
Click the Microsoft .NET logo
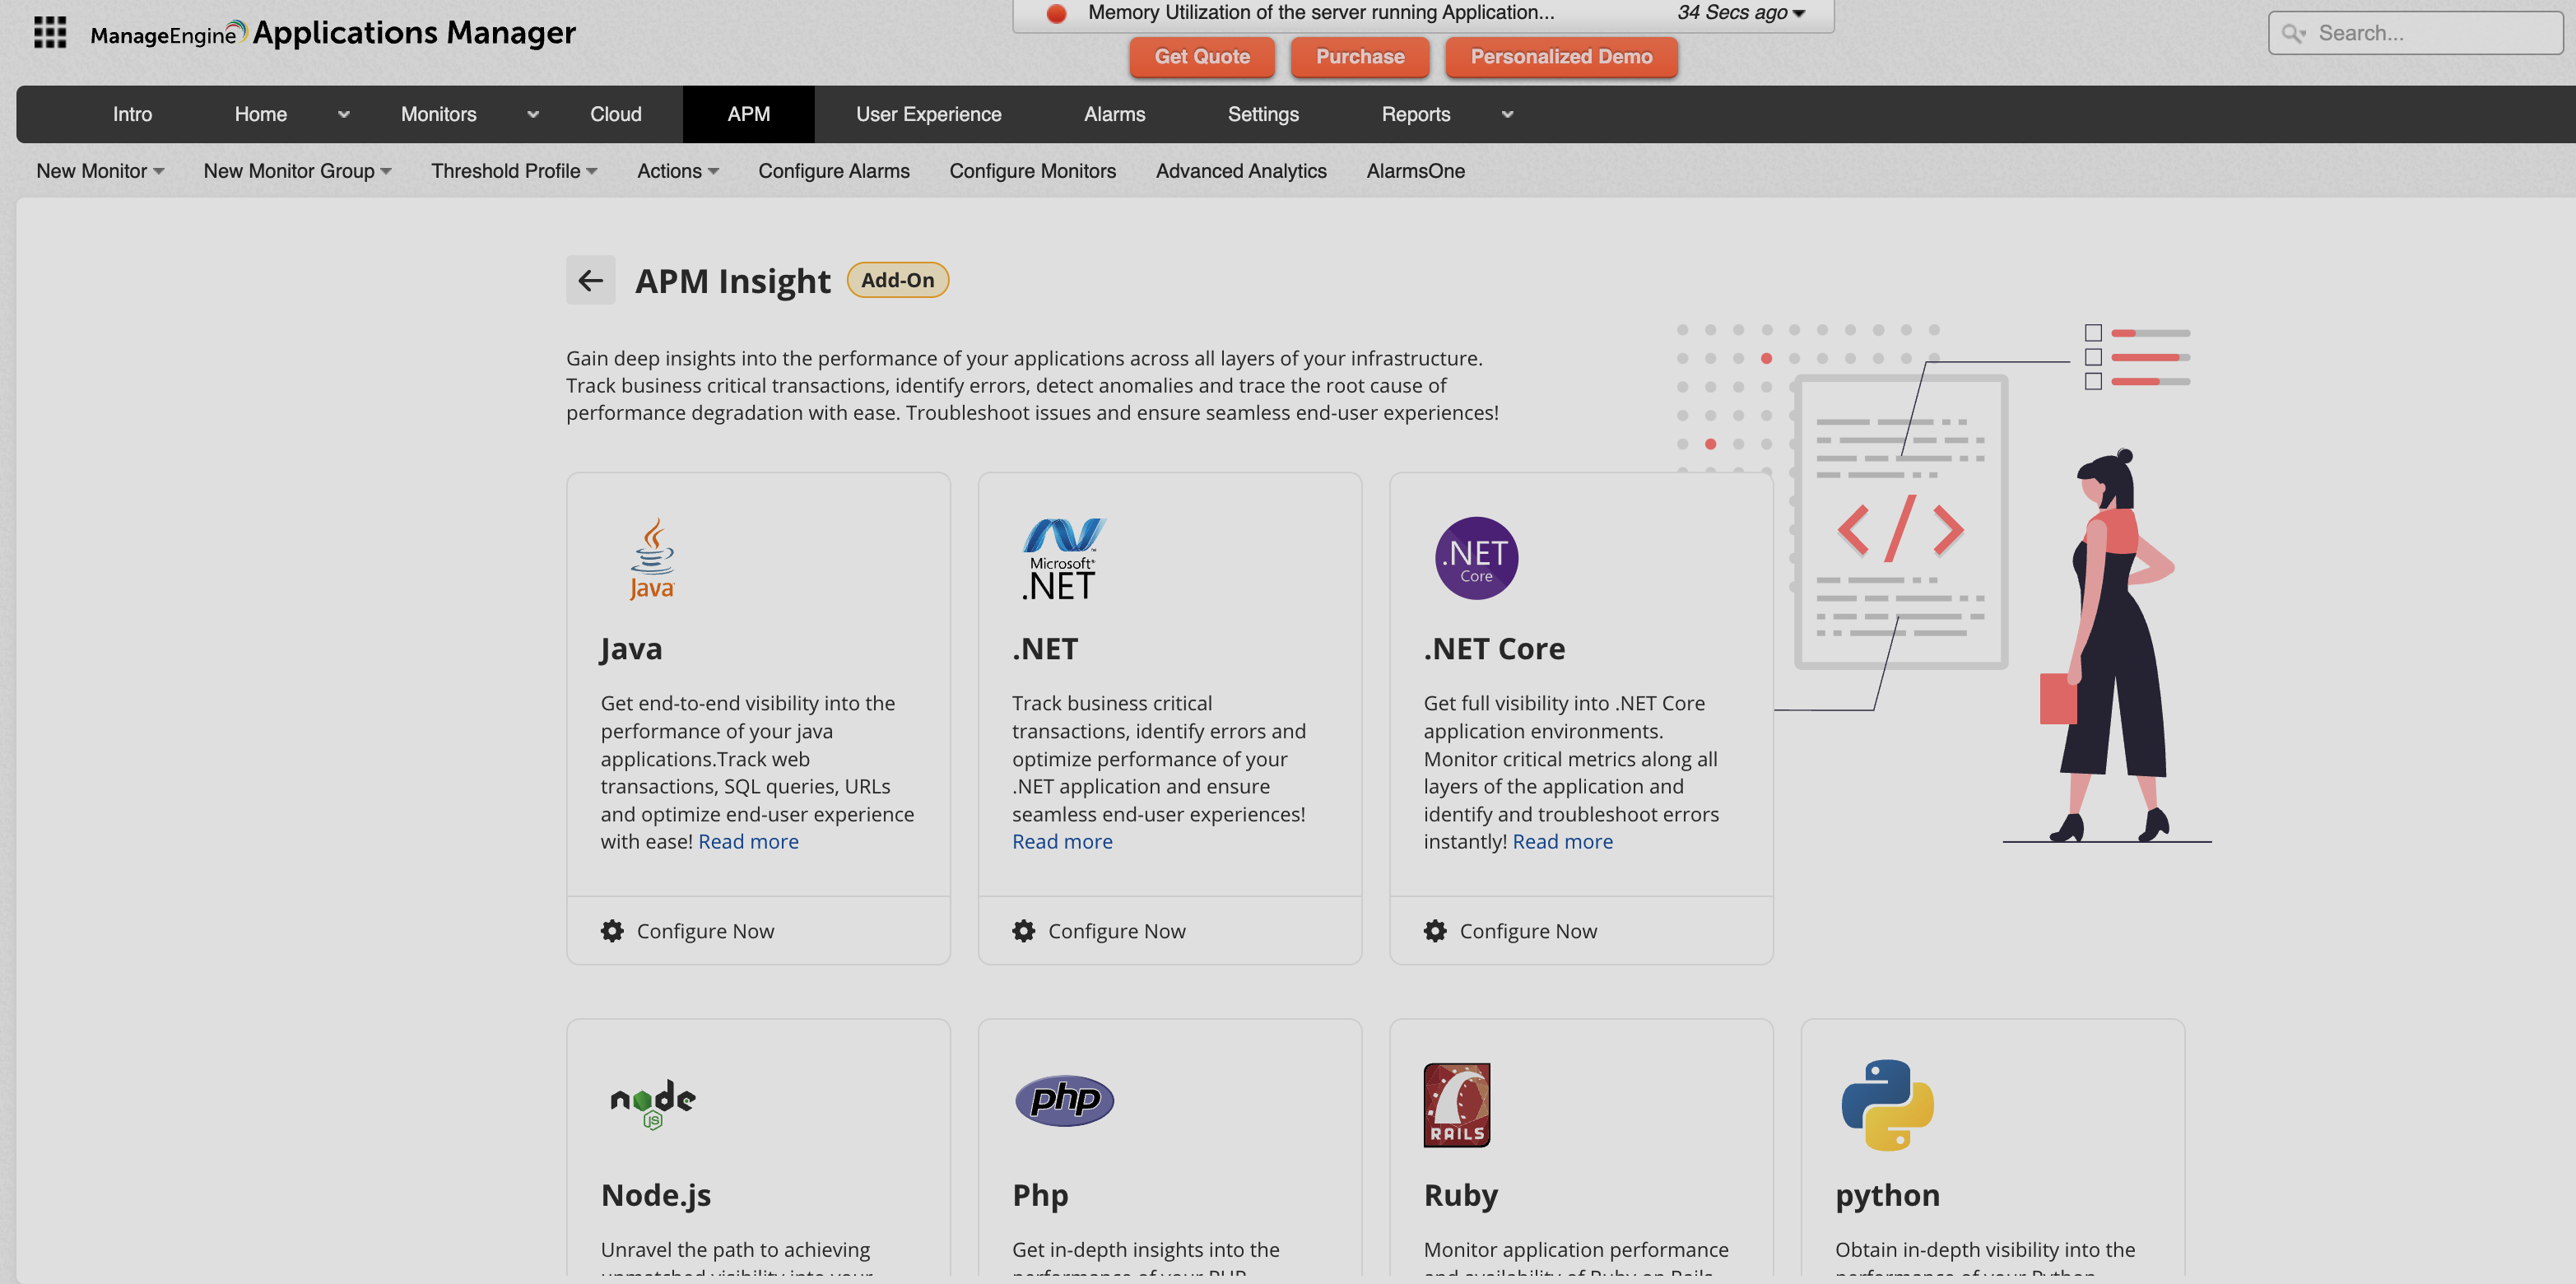coord(1062,558)
